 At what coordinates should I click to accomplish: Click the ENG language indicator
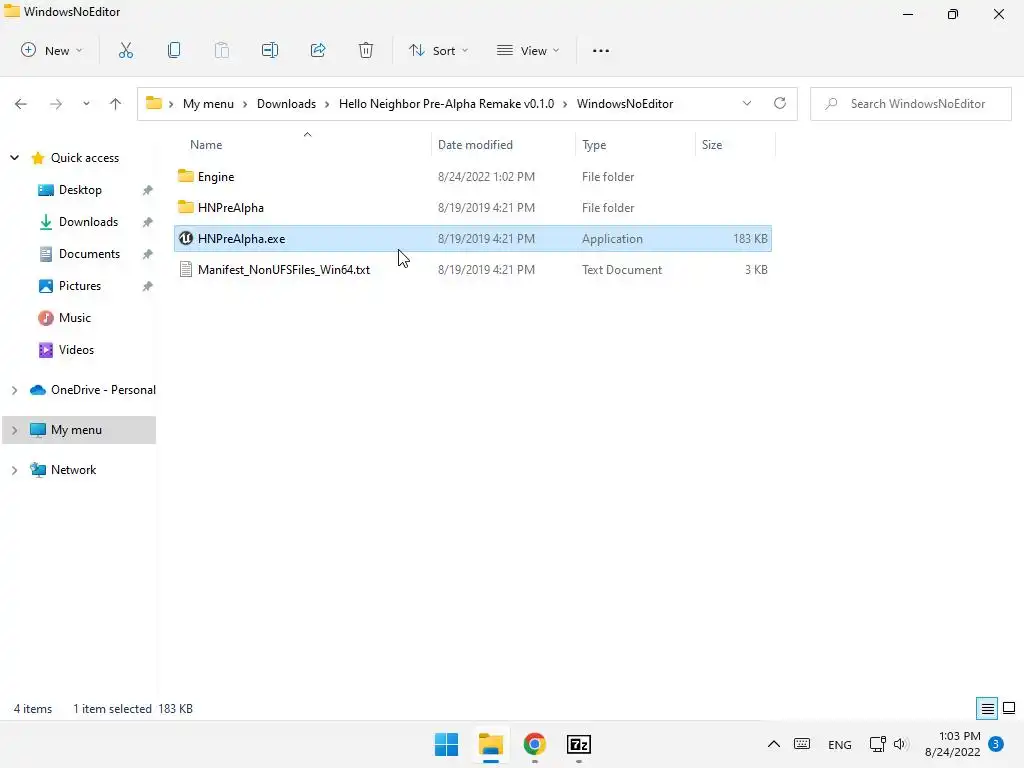tap(839, 744)
